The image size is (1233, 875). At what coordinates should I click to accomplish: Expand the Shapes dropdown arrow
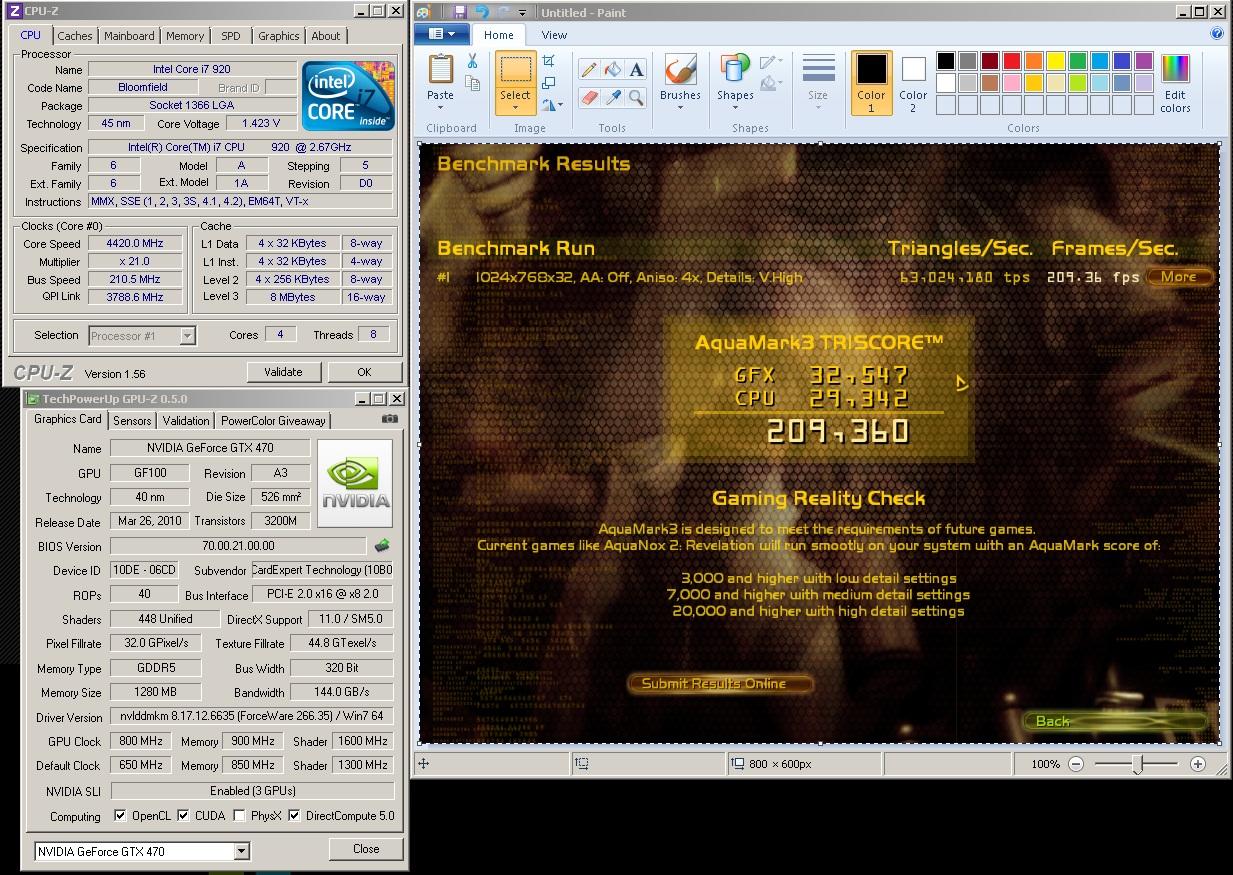(735, 107)
